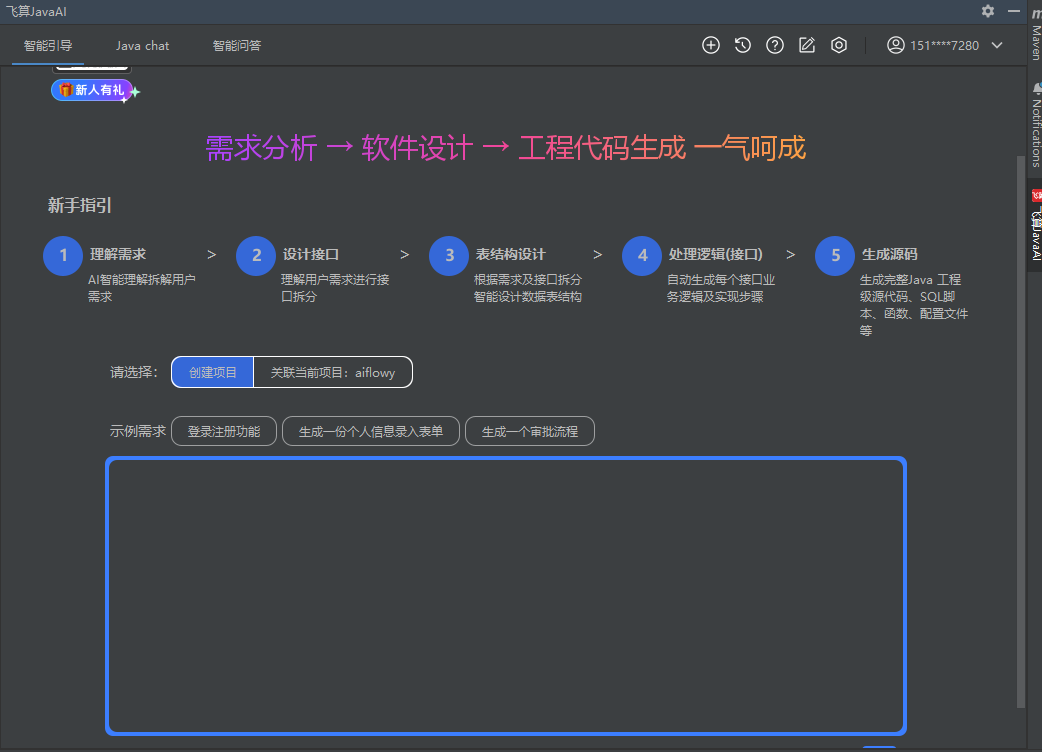Viewport: 1042px width, 752px height.
Task: Open the history icon in the toolbar
Action: tap(742, 45)
